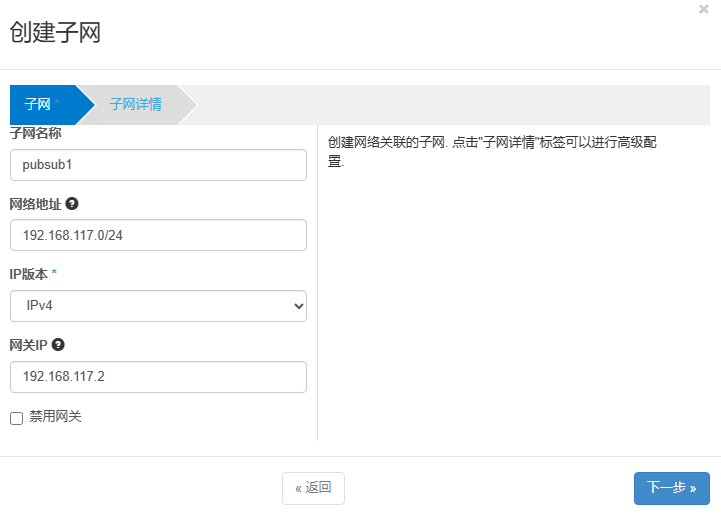Screen dimensions: 721x515
Task: Close the 创建子网 dialog with the X
Action: pos(704,9)
